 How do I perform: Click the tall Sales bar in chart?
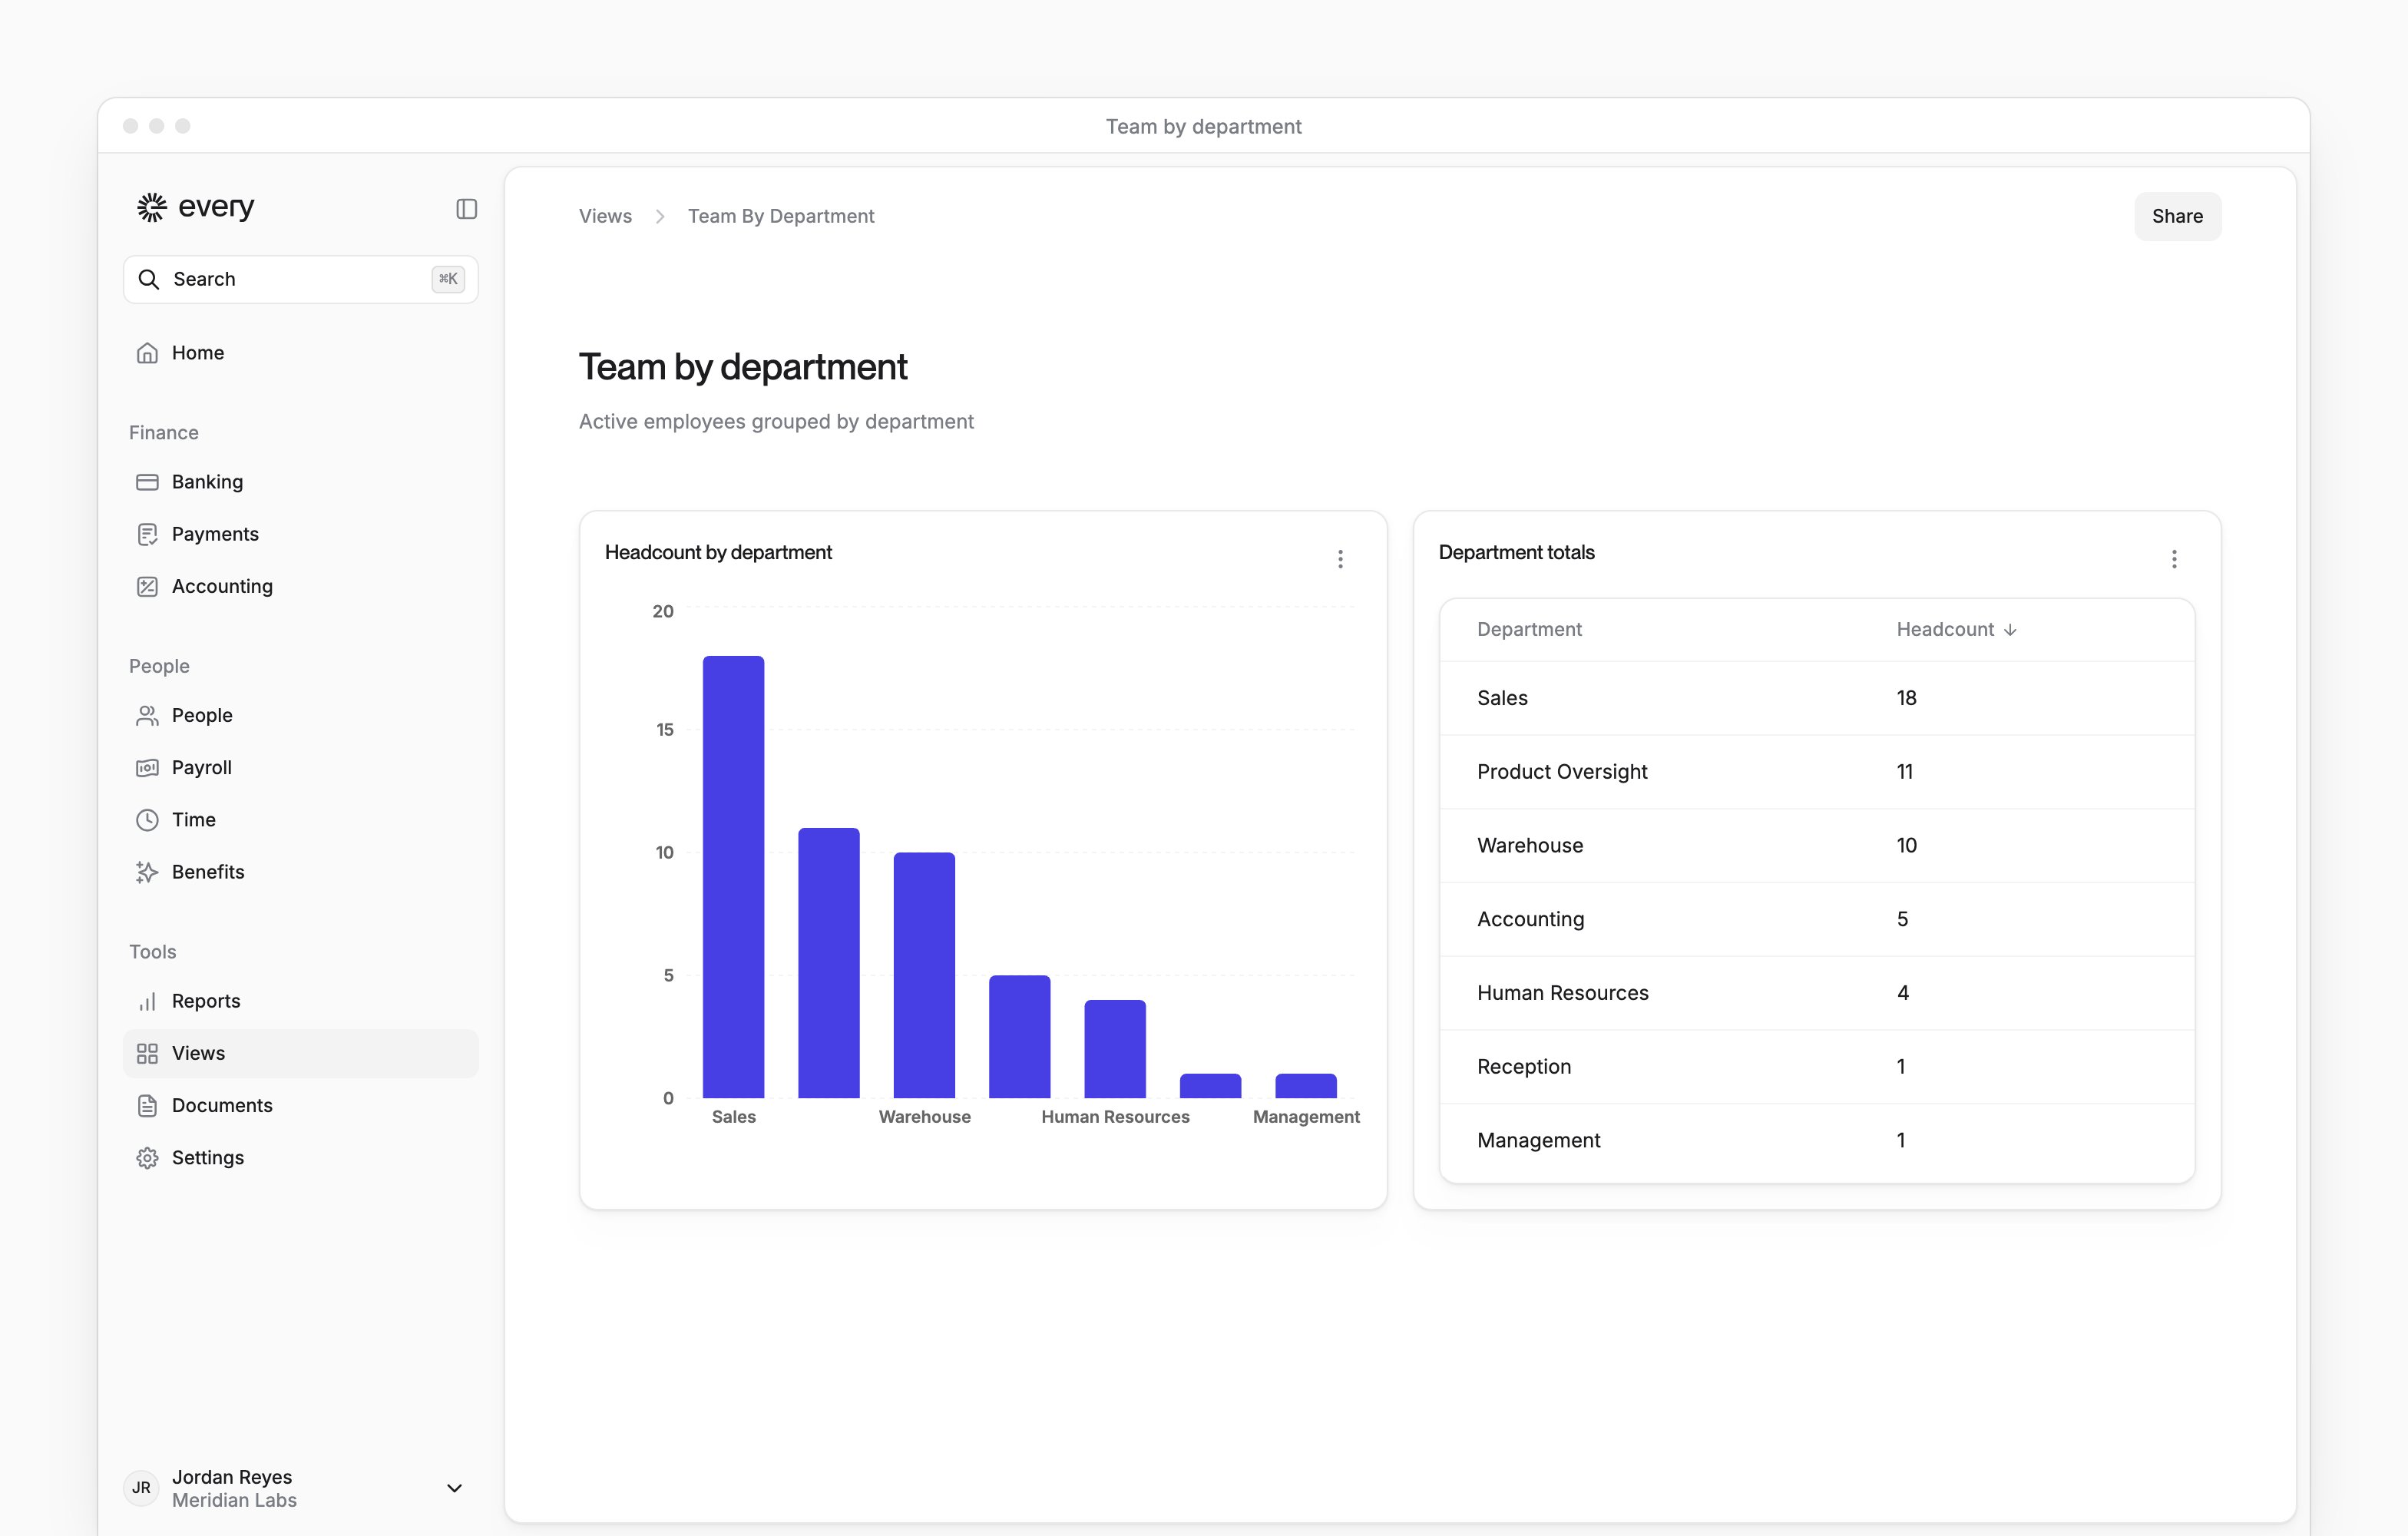tap(733, 877)
